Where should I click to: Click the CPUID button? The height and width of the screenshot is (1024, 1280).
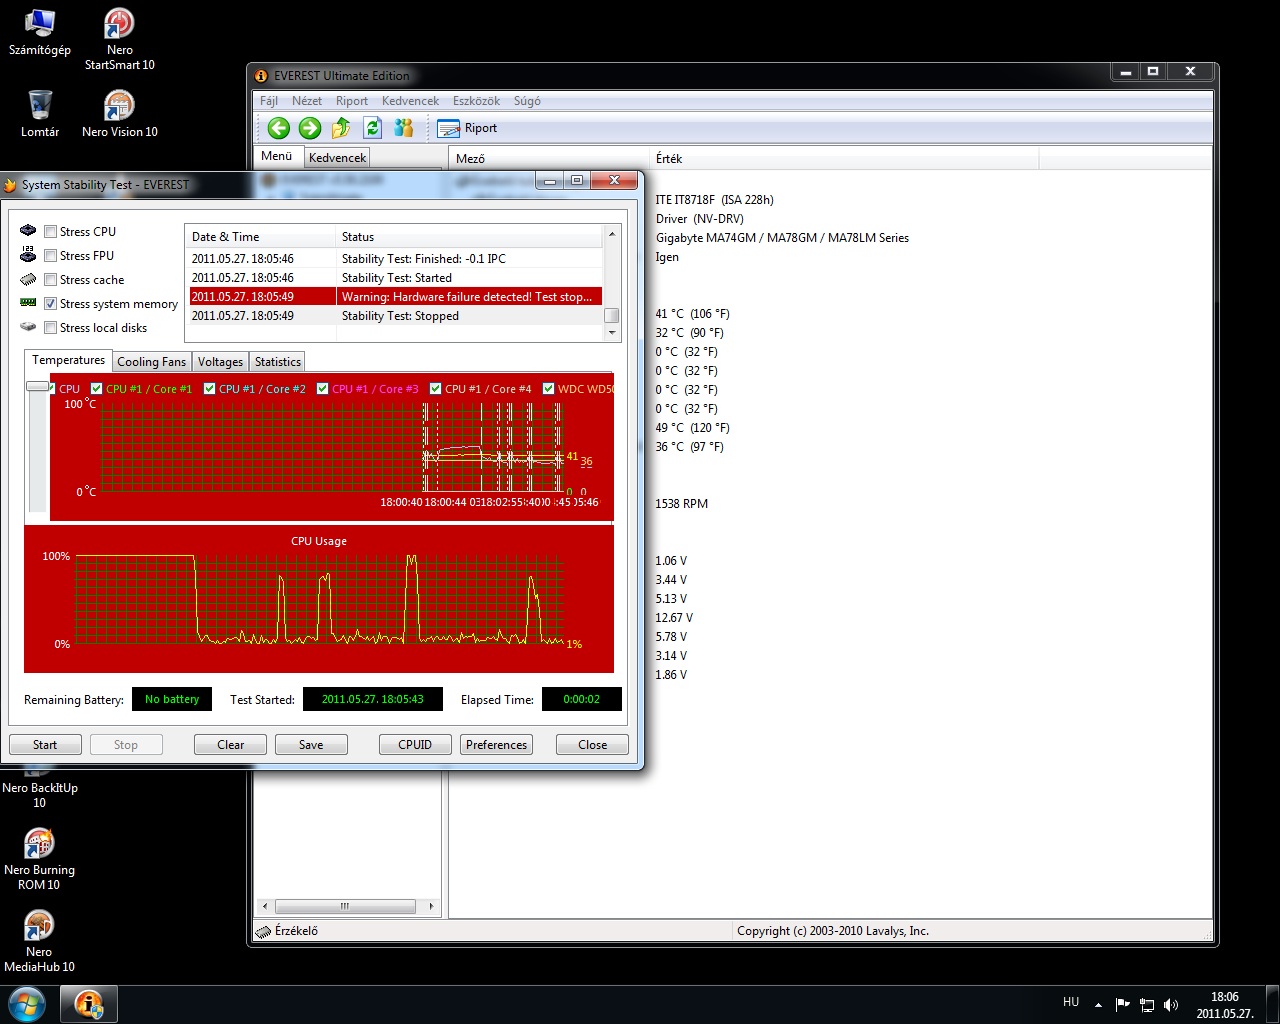click(x=415, y=745)
